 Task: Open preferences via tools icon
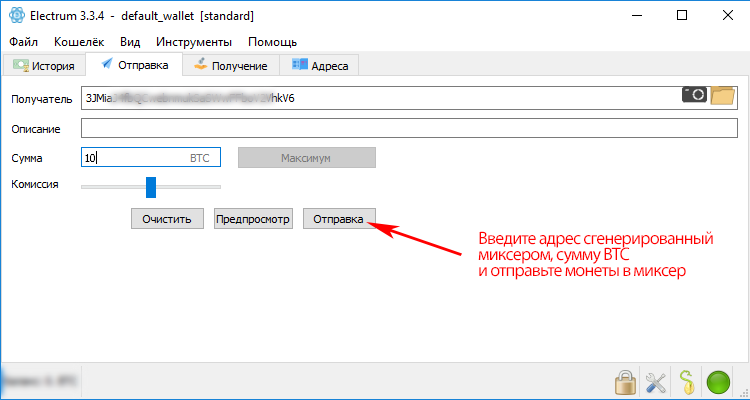click(656, 381)
